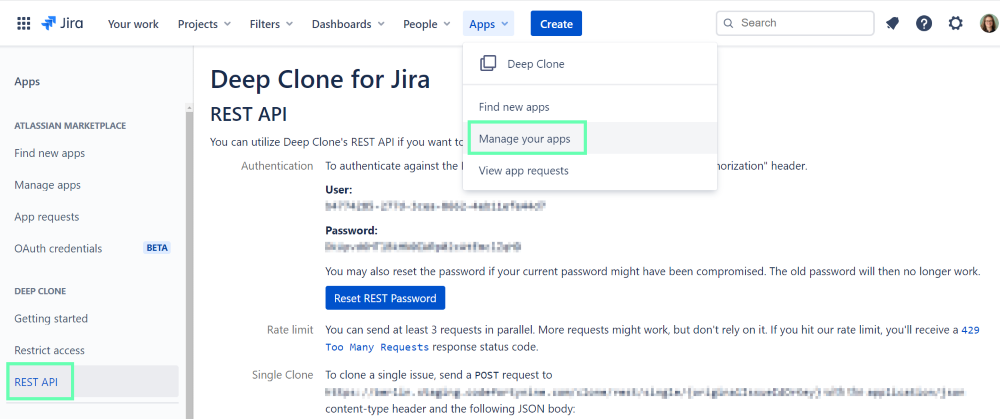The height and width of the screenshot is (419, 1000).
Task: Click the Deep Clone app icon in menu
Action: click(488, 64)
